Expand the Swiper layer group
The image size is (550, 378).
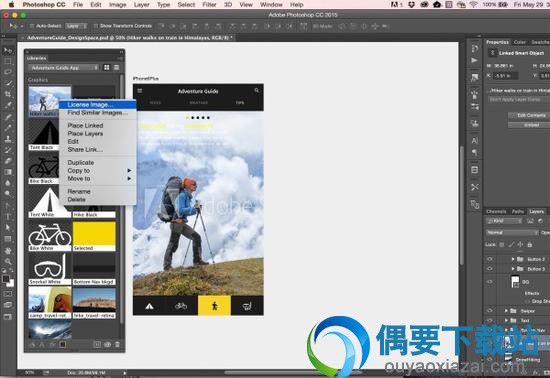tap(506, 311)
